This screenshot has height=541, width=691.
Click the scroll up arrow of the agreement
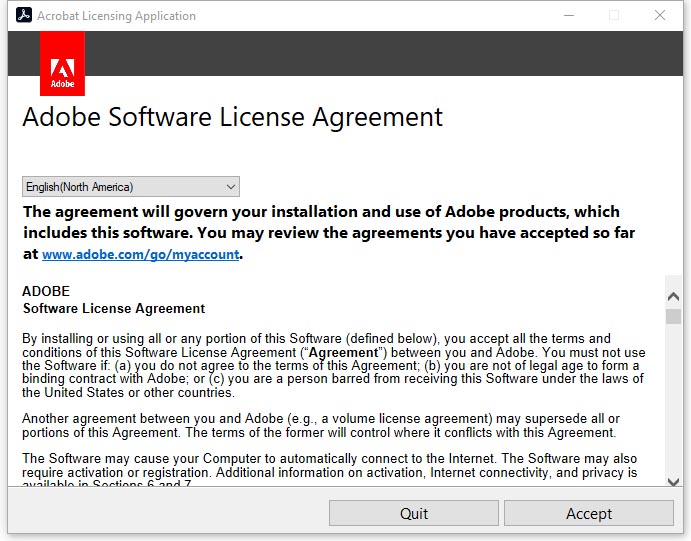673,297
